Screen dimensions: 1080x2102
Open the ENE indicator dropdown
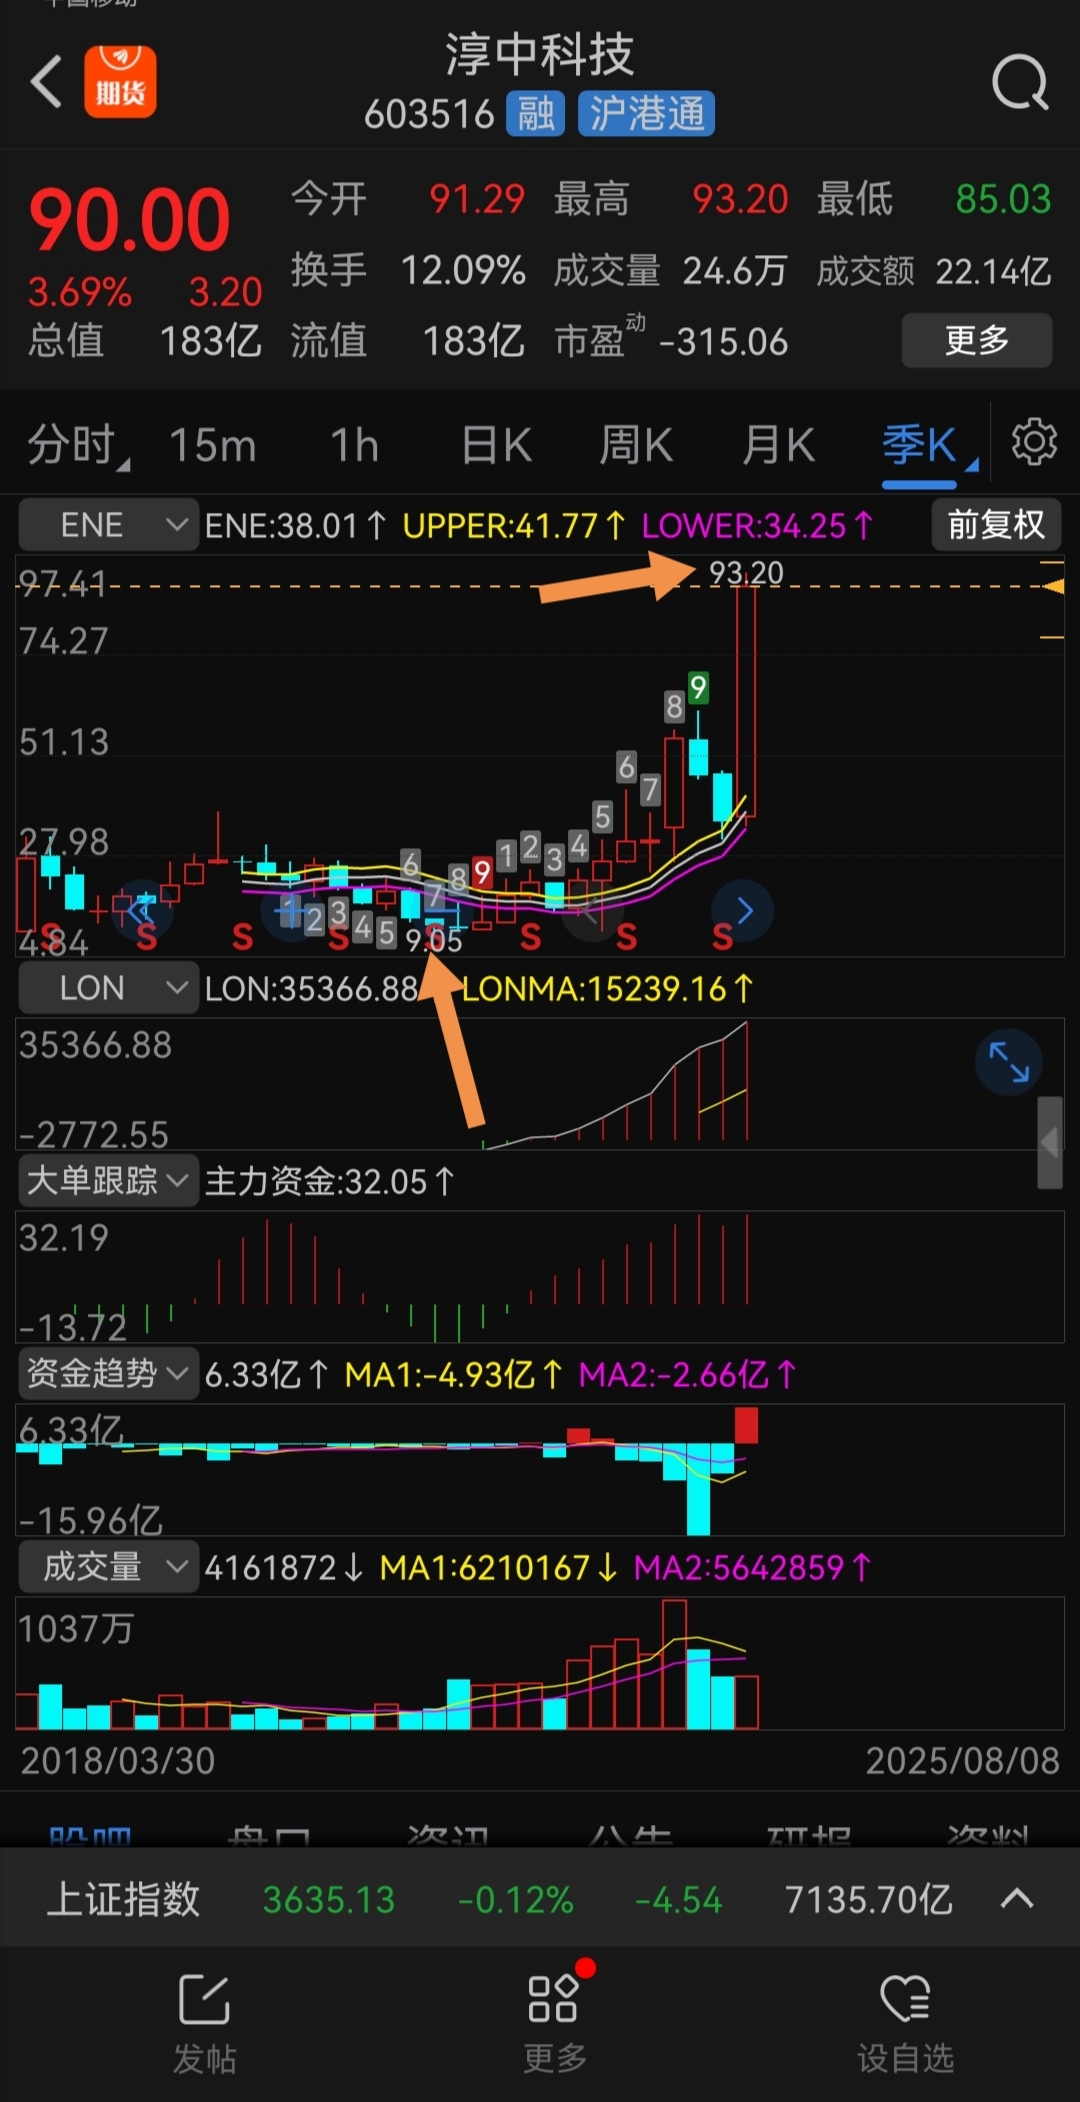(108, 525)
